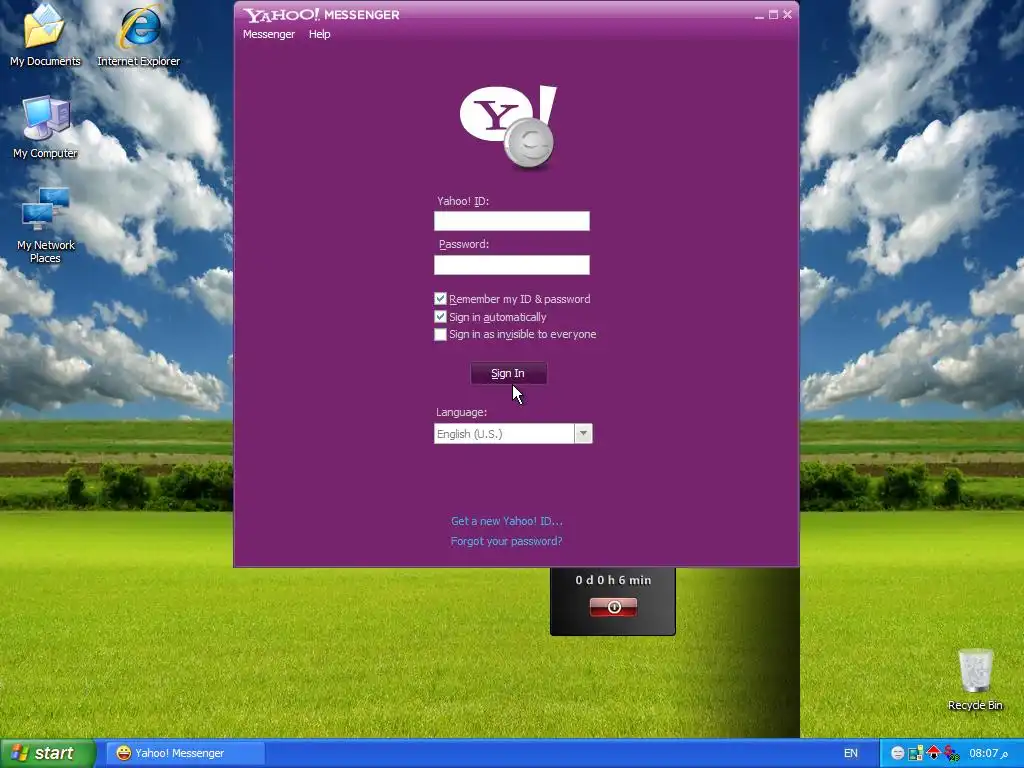
Task: Open the Messenger menu
Action: (269, 34)
